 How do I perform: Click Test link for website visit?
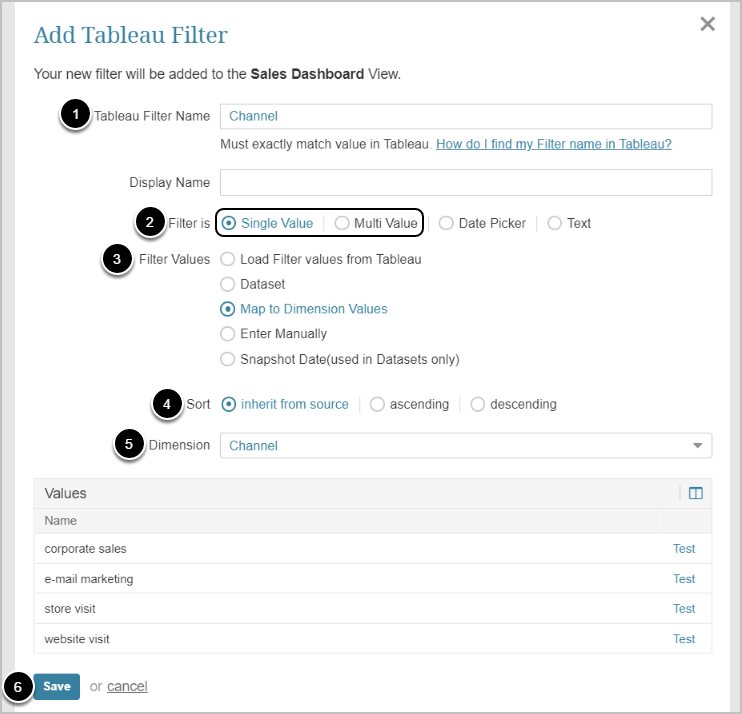coord(684,639)
